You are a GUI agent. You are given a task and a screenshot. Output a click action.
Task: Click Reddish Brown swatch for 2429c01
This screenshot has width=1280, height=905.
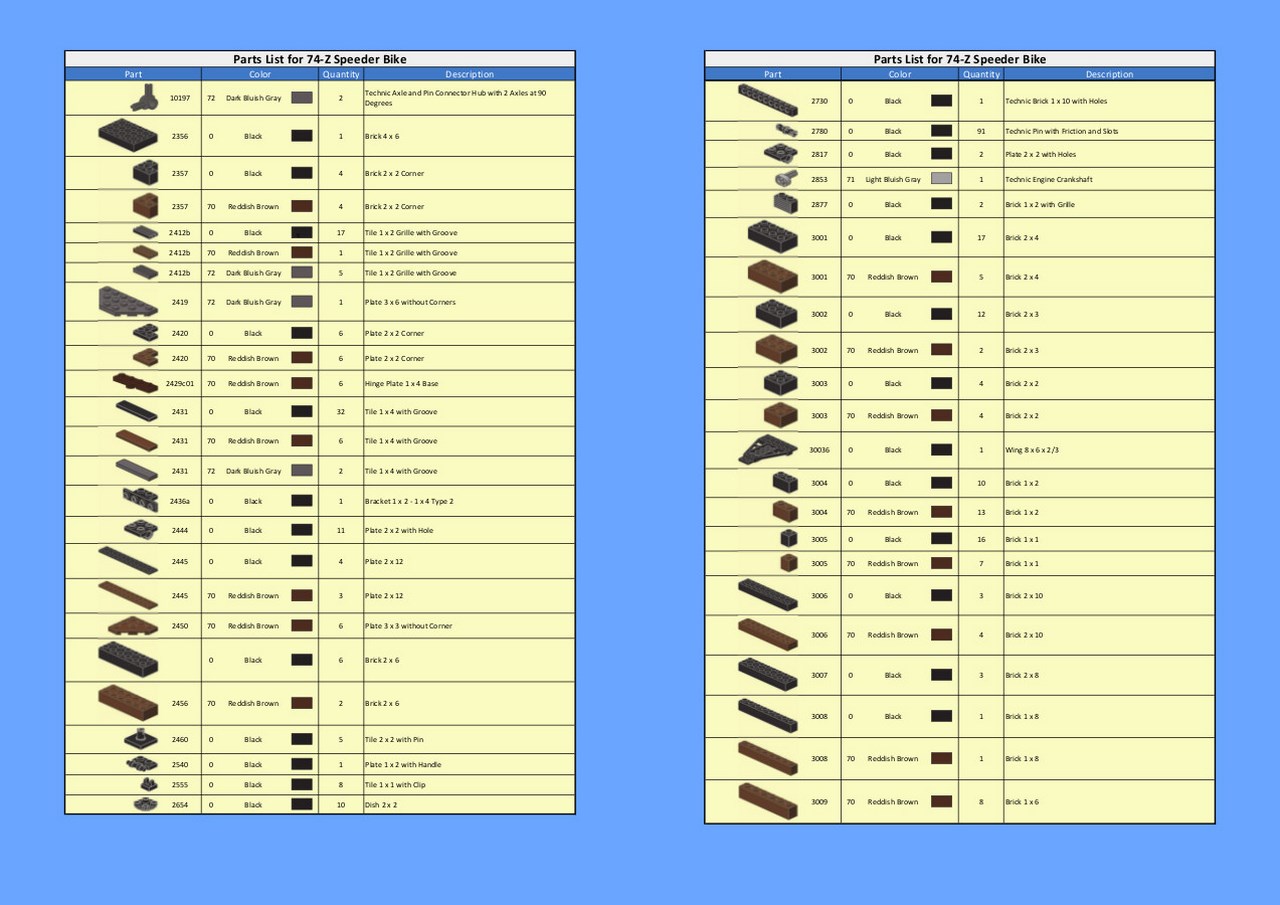click(301, 383)
